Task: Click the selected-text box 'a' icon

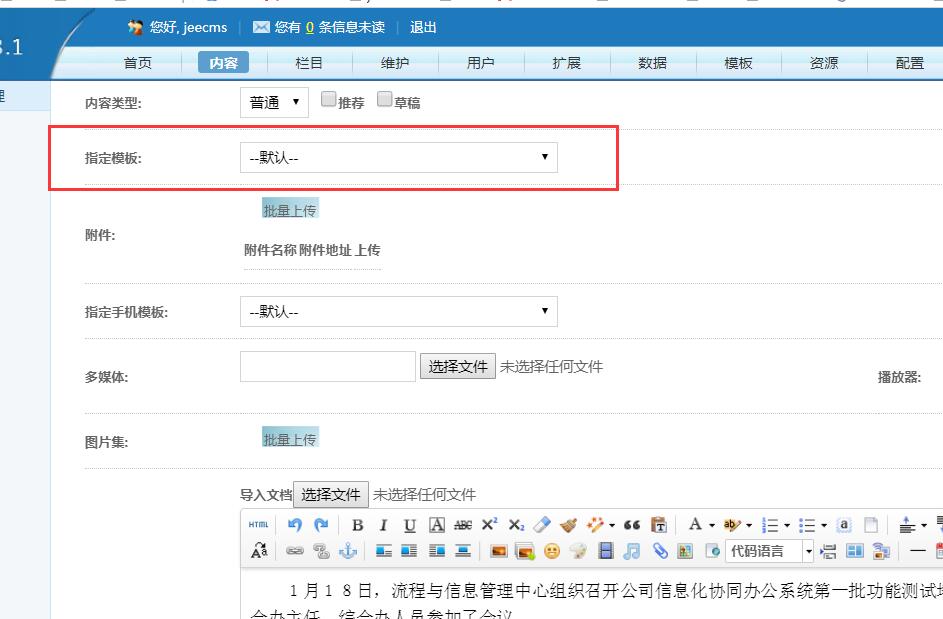Action: pyautogui.click(x=844, y=525)
